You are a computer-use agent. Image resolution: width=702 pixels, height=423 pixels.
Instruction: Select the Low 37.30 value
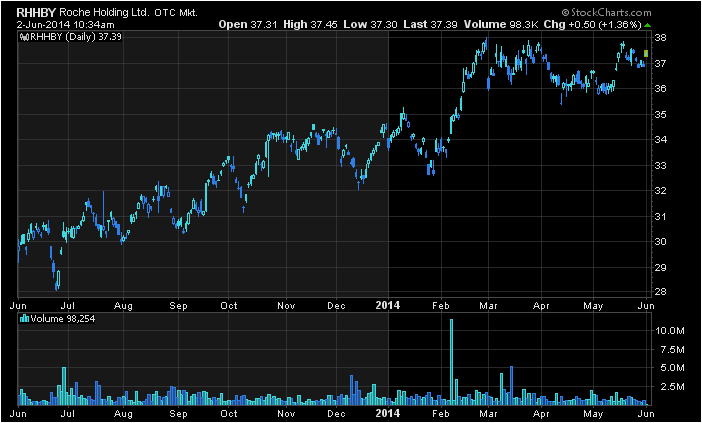(370, 25)
